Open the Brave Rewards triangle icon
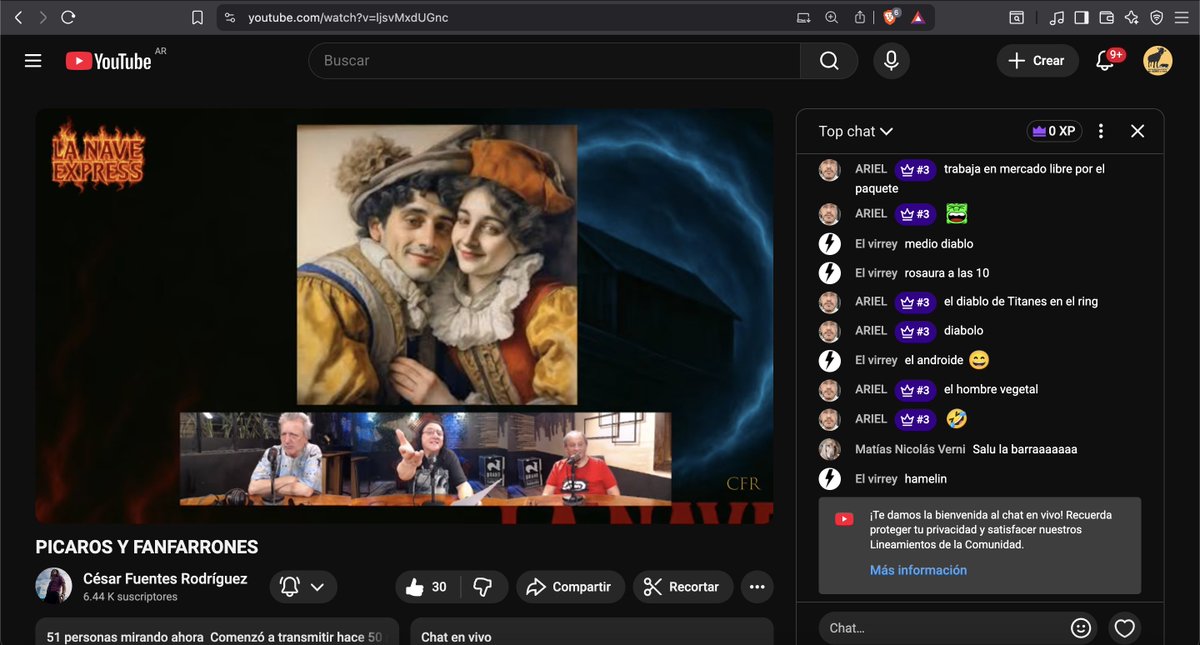This screenshot has width=1200, height=645. point(918,17)
